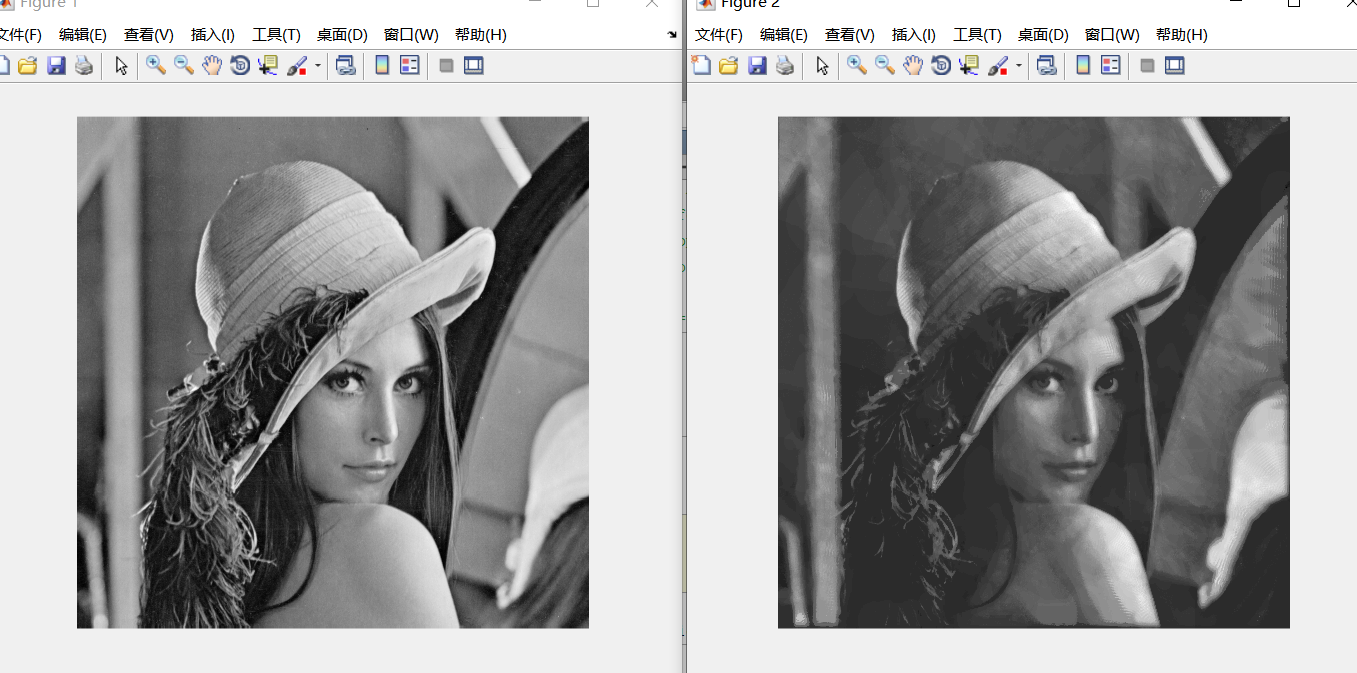Open 查看(V) menu in Figure 2

[850, 35]
